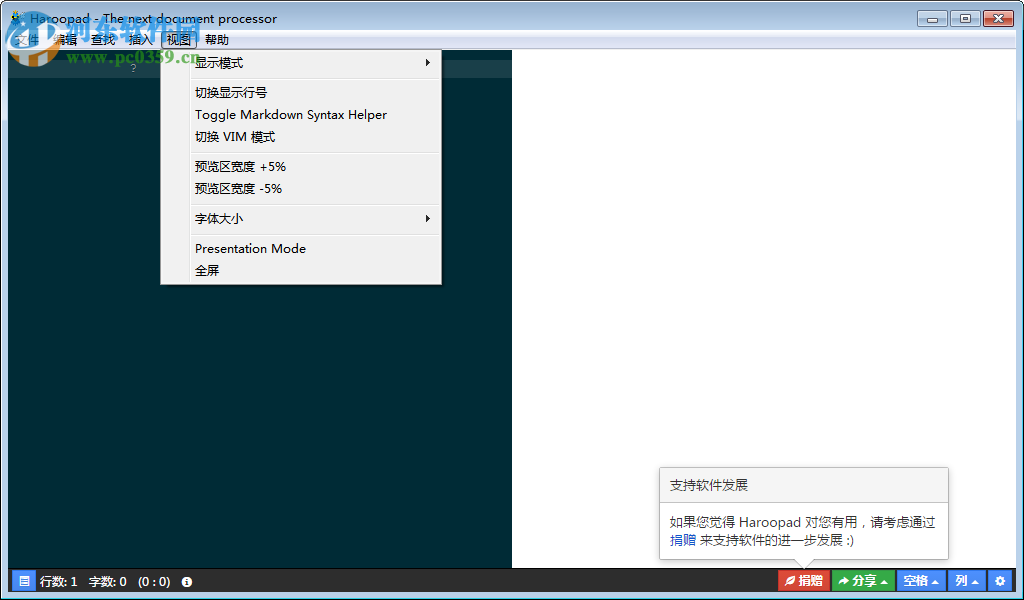
Task: Open the 空格 dropdown in the status bar
Action: point(919,580)
